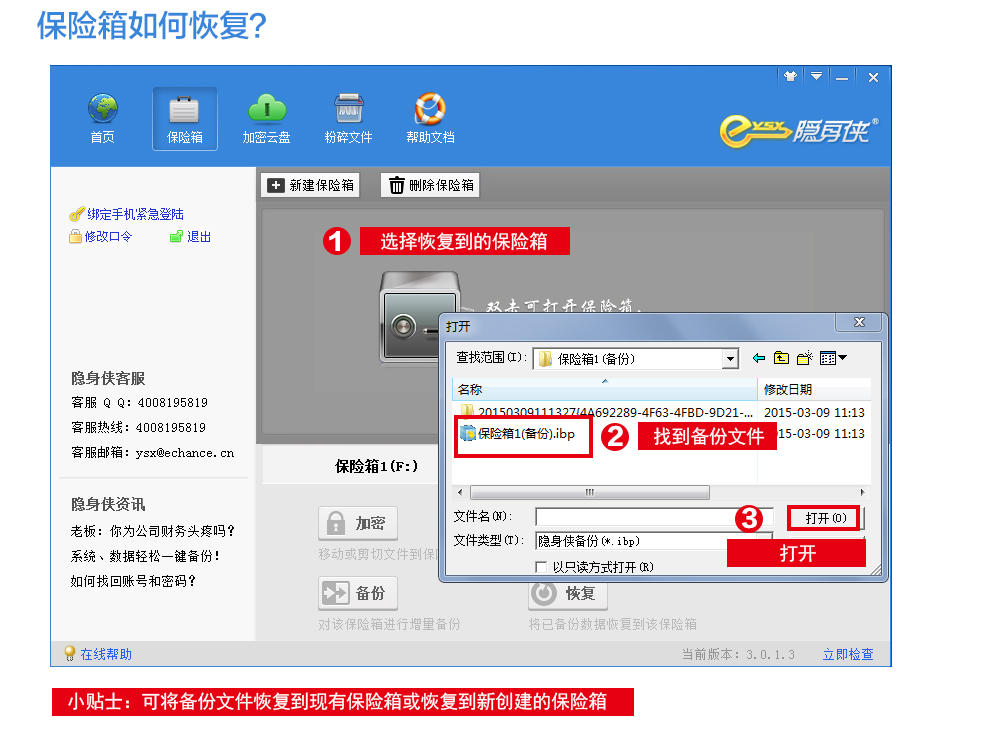Open news item 系统、数据轻松一键备份！

tap(145, 556)
